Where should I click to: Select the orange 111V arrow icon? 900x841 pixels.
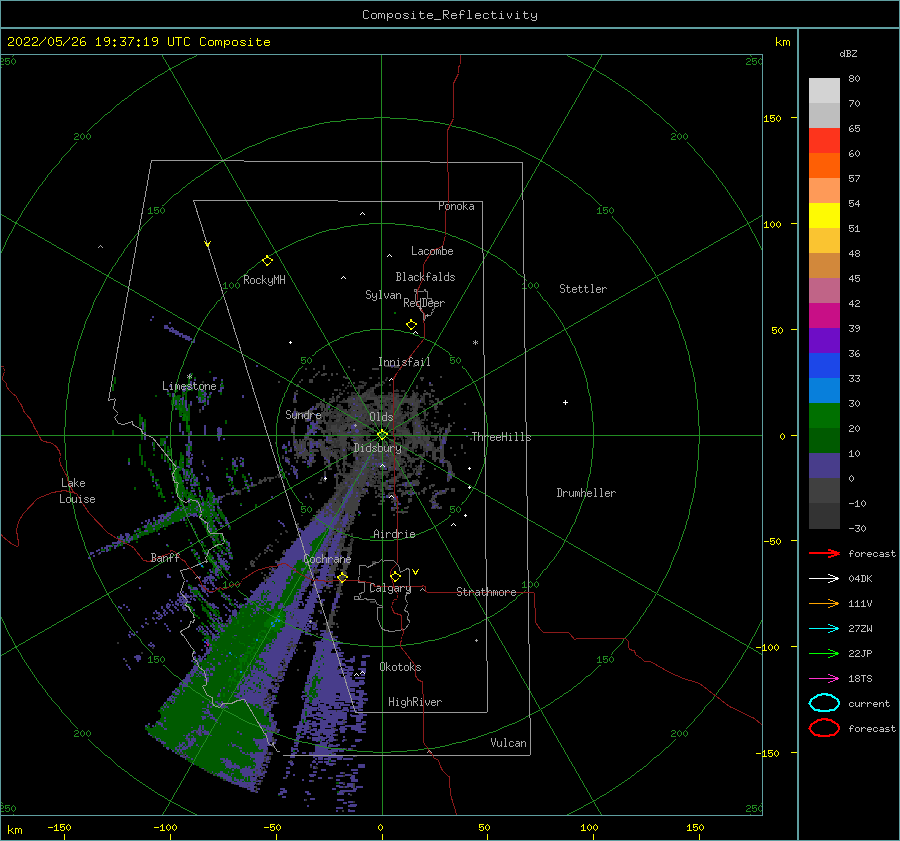pos(824,603)
